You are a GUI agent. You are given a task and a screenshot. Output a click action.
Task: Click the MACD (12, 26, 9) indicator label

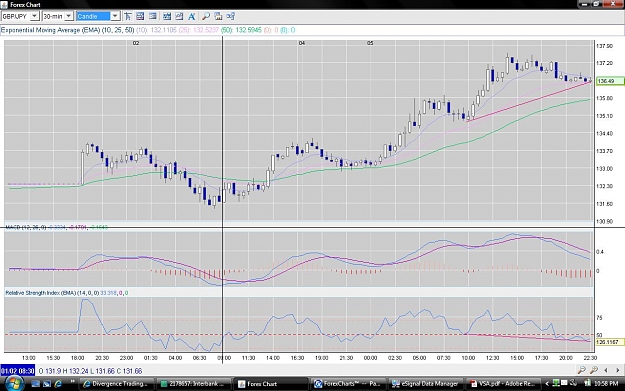tap(26, 227)
